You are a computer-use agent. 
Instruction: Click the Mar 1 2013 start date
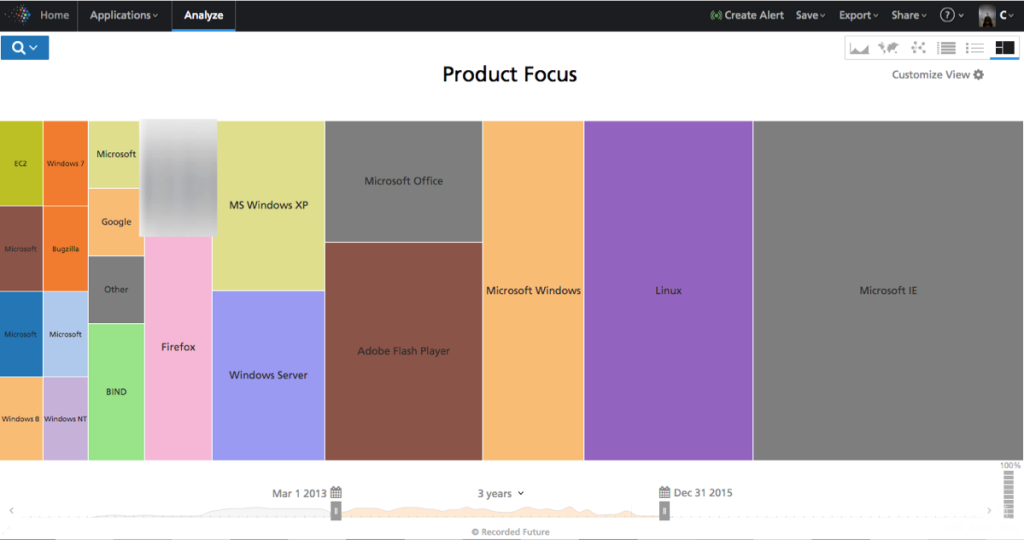(299, 493)
